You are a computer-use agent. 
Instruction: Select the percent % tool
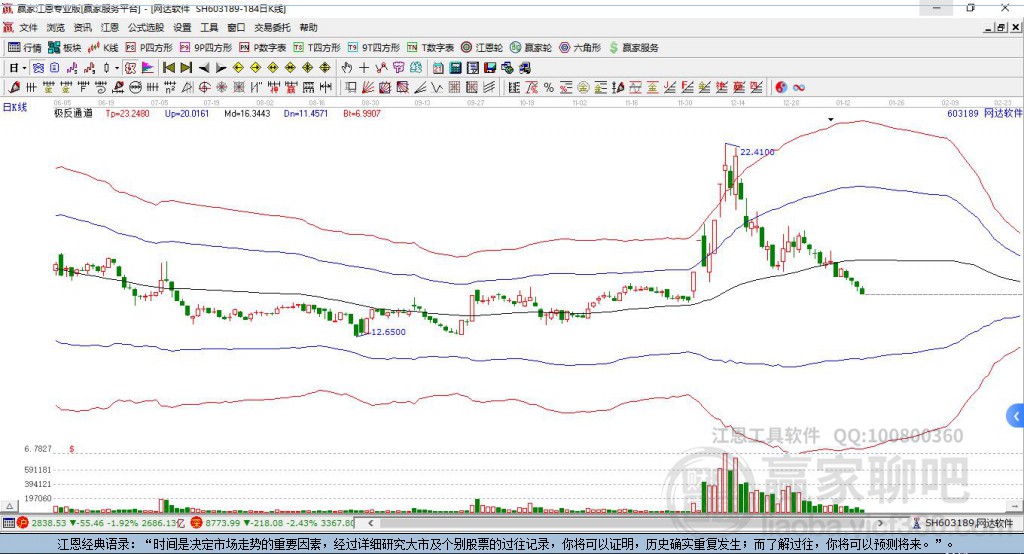549,88
